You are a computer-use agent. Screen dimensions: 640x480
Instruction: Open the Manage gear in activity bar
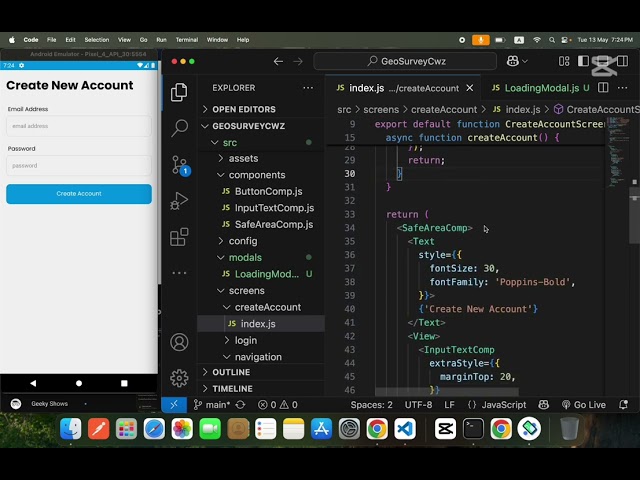coord(179,378)
